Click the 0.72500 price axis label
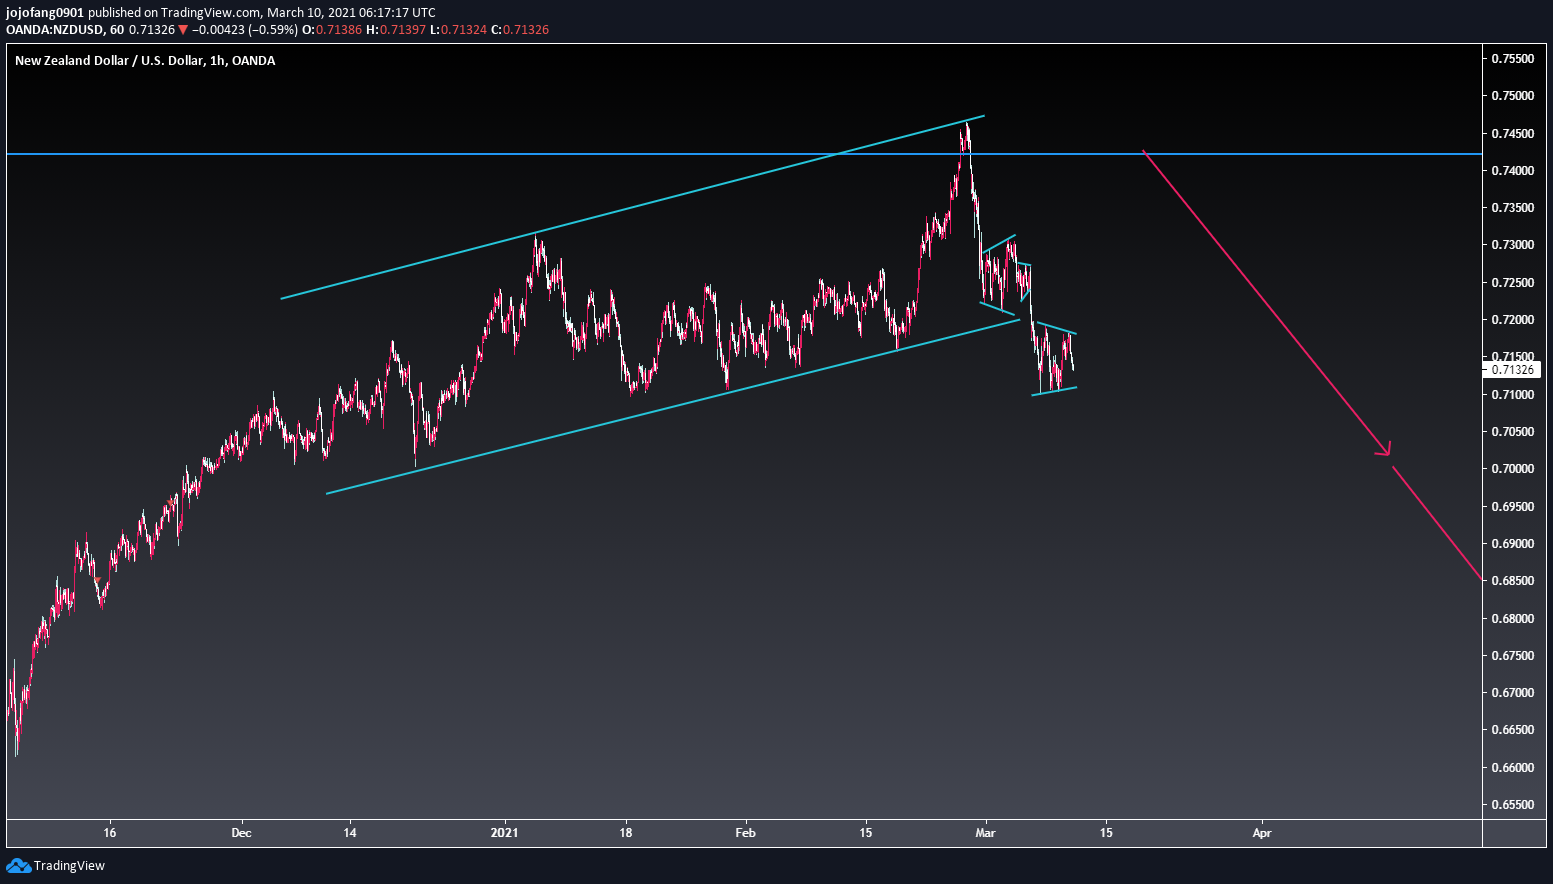 (x=1512, y=283)
